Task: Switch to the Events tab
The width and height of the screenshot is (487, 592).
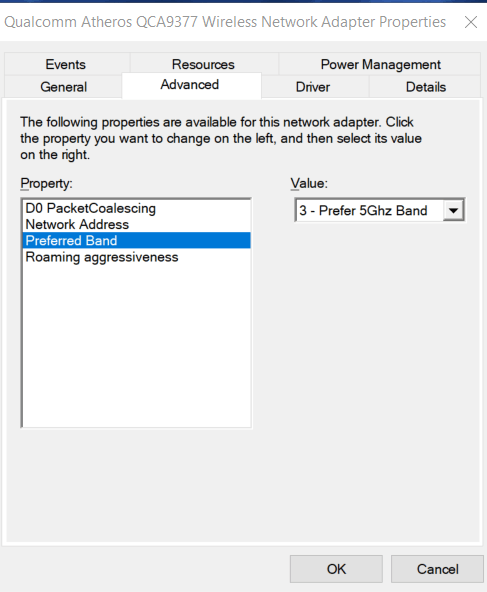Action: (66, 64)
